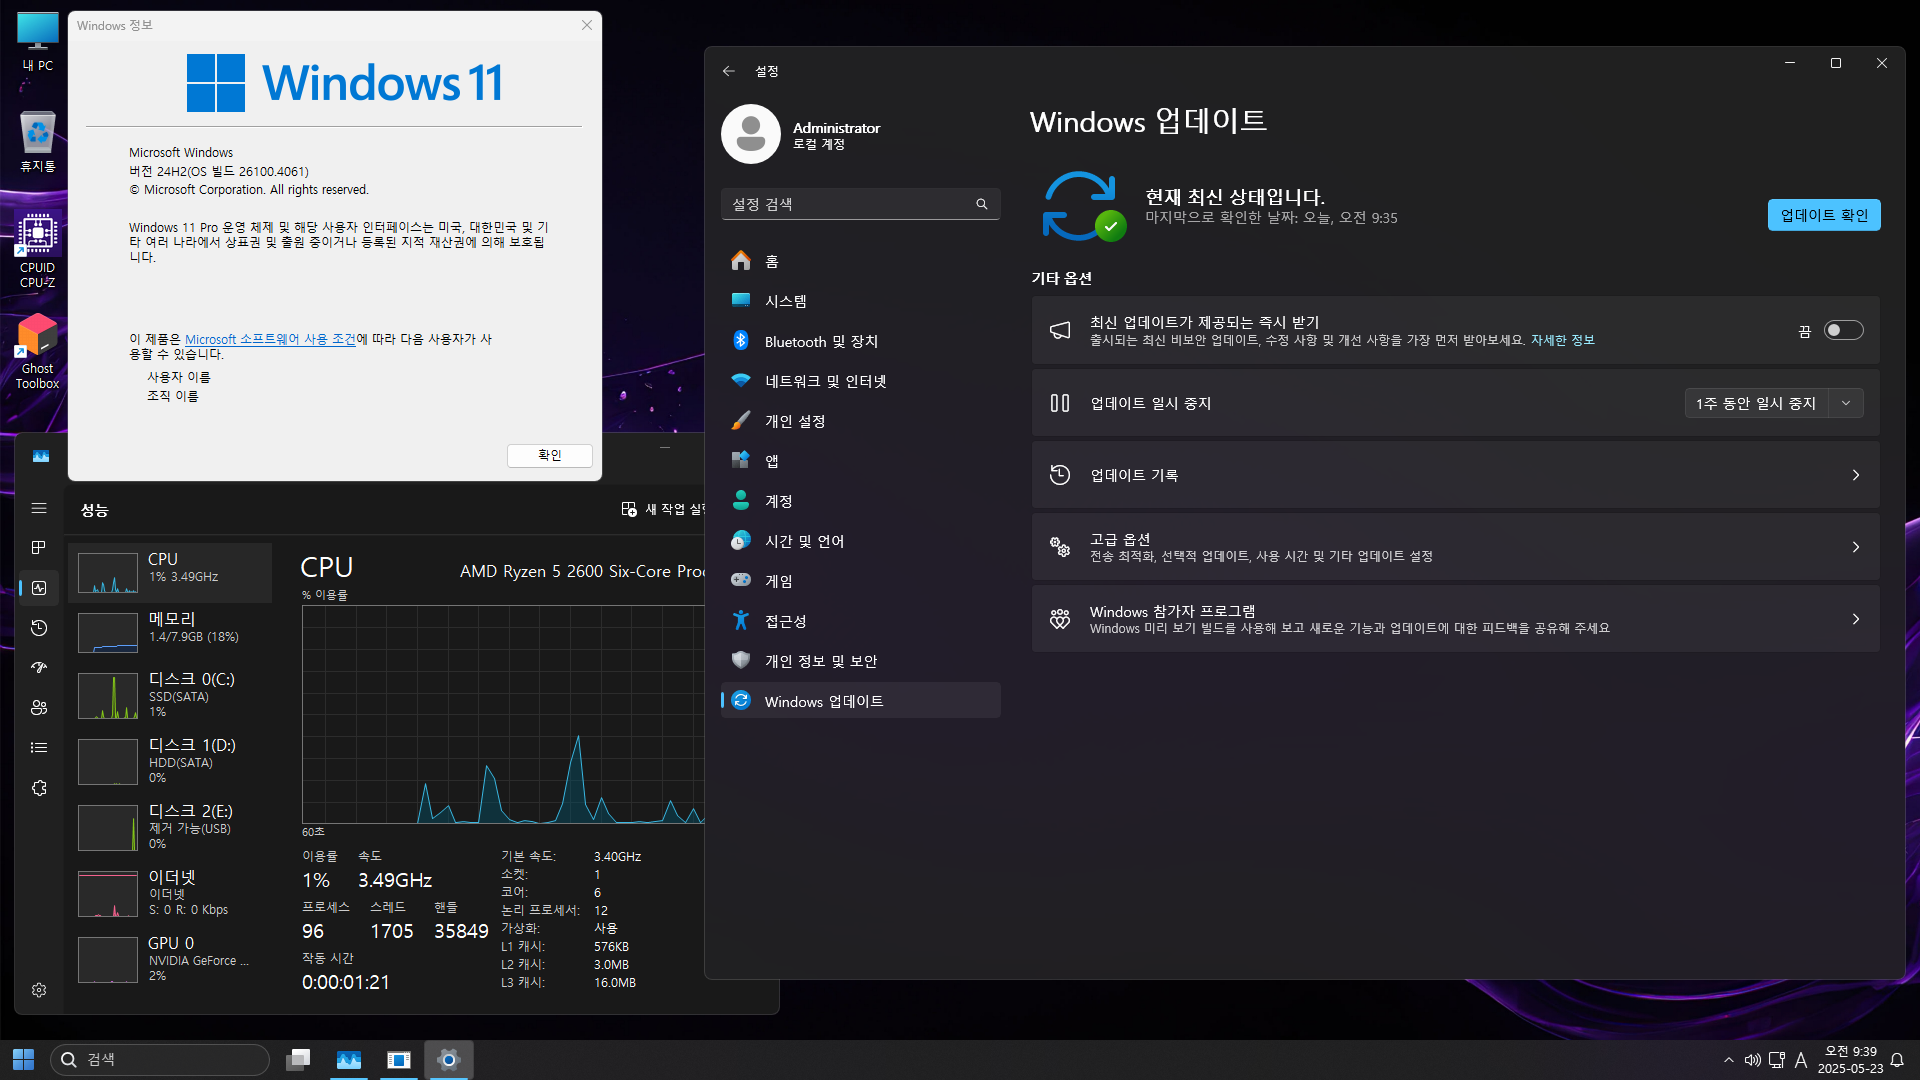This screenshot has height=1080, width=1920.
Task: Open Details list icon in Task Manager
Action: [39, 748]
